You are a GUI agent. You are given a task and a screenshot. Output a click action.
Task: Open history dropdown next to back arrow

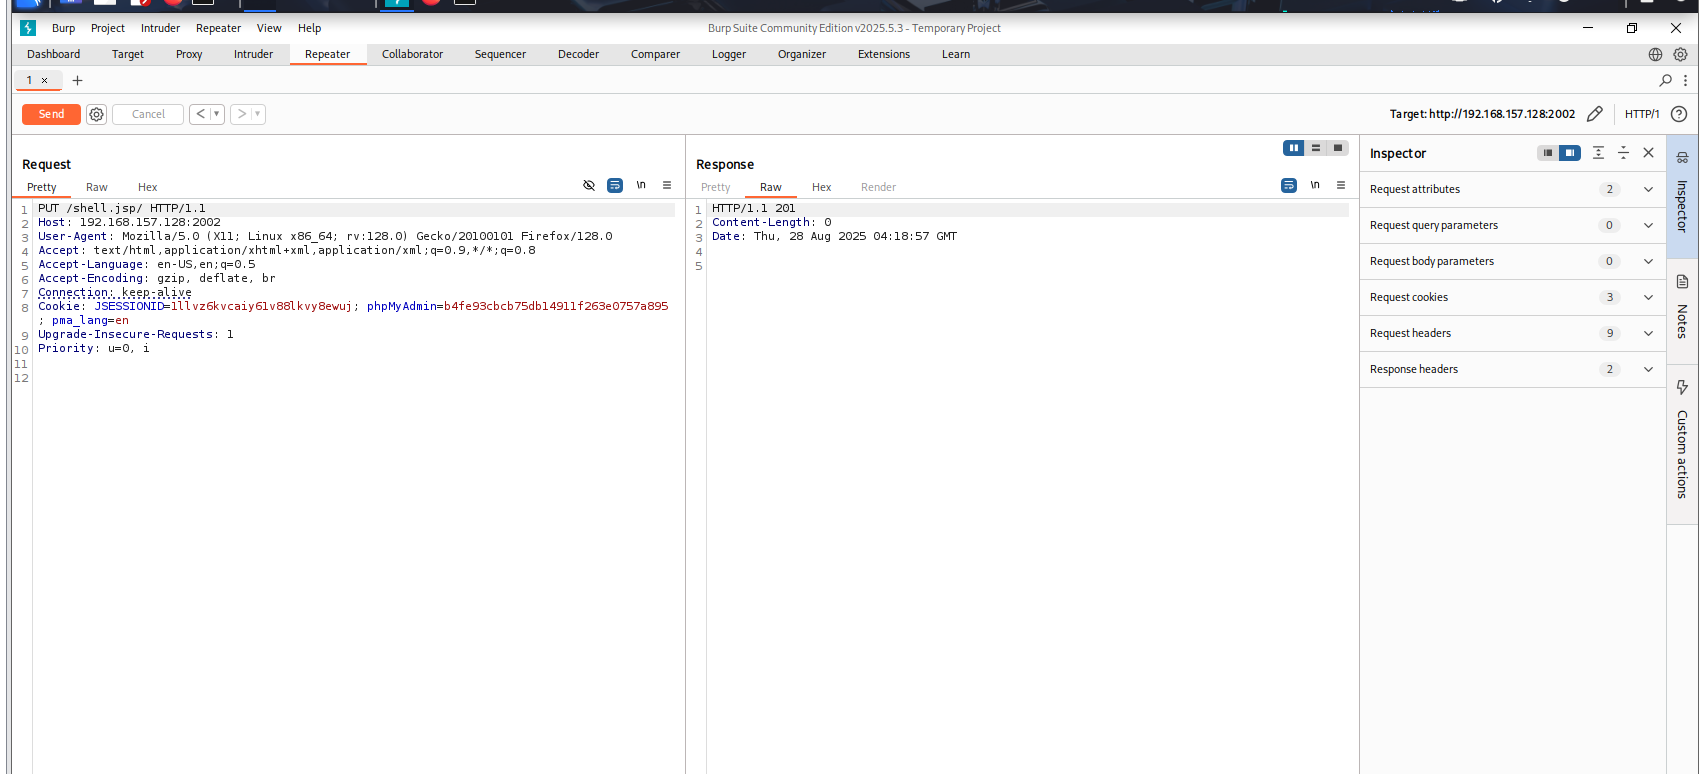pos(216,114)
